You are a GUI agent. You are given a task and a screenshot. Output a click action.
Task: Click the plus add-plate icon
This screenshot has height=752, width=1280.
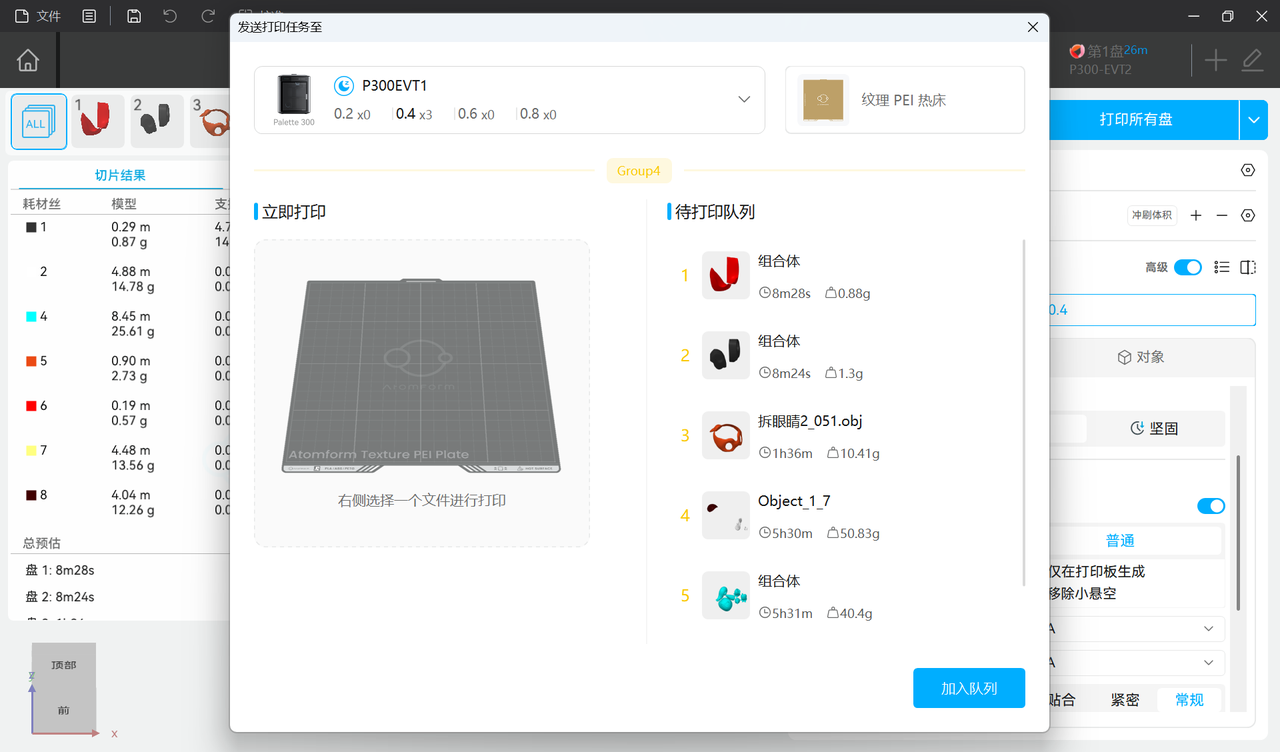pyautogui.click(x=1215, y=61)
